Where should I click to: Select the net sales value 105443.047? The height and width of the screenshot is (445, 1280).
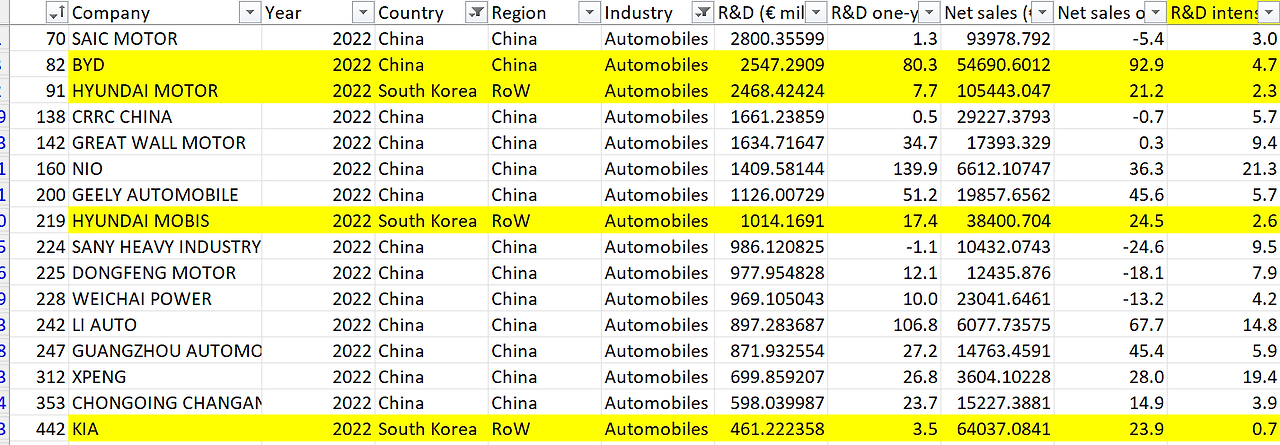(x=998, y=91)
